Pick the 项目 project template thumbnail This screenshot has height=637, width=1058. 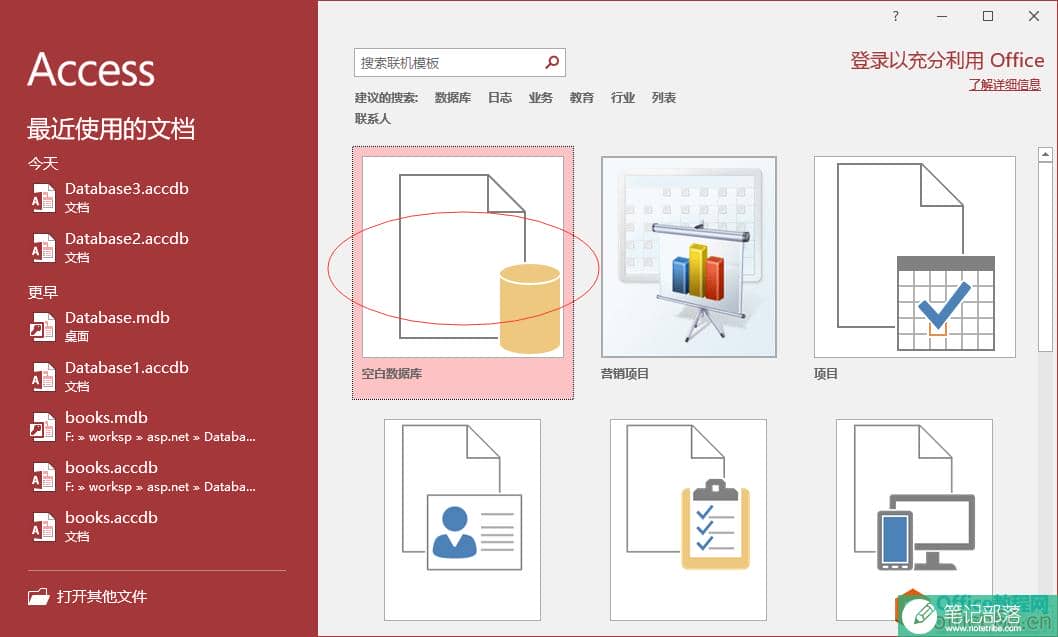point(914,256)
